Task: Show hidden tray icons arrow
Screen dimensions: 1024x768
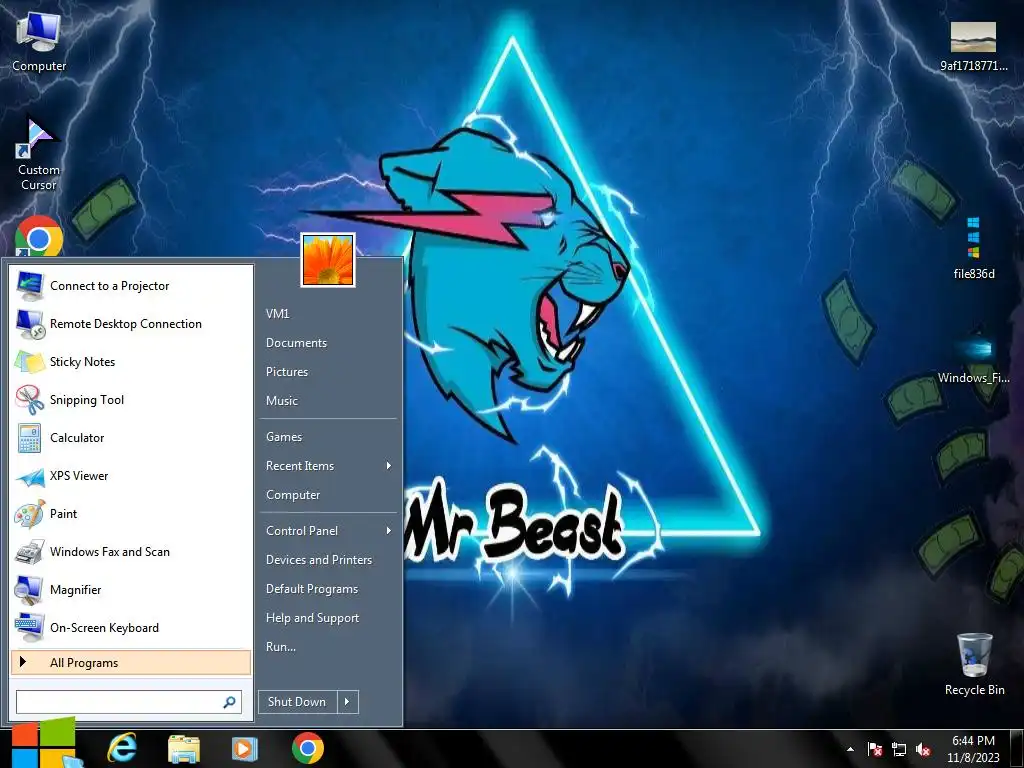Action: 850,749
